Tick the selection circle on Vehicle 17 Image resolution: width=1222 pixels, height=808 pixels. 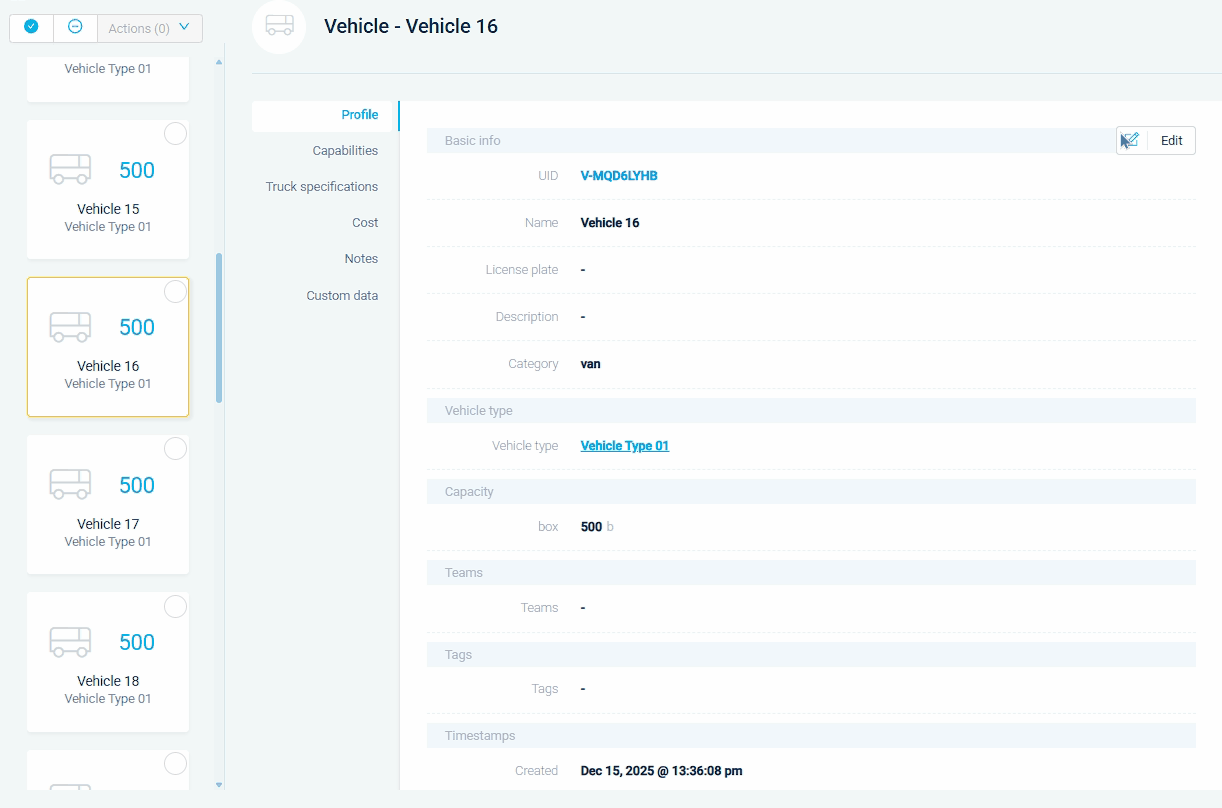click(x=175, y=449)
